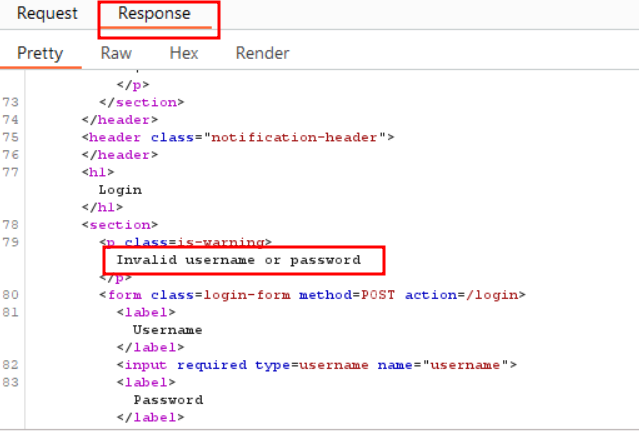This screenshot has height=432, width=639.
Task: Select the Response tab
Action: [154, 13]
